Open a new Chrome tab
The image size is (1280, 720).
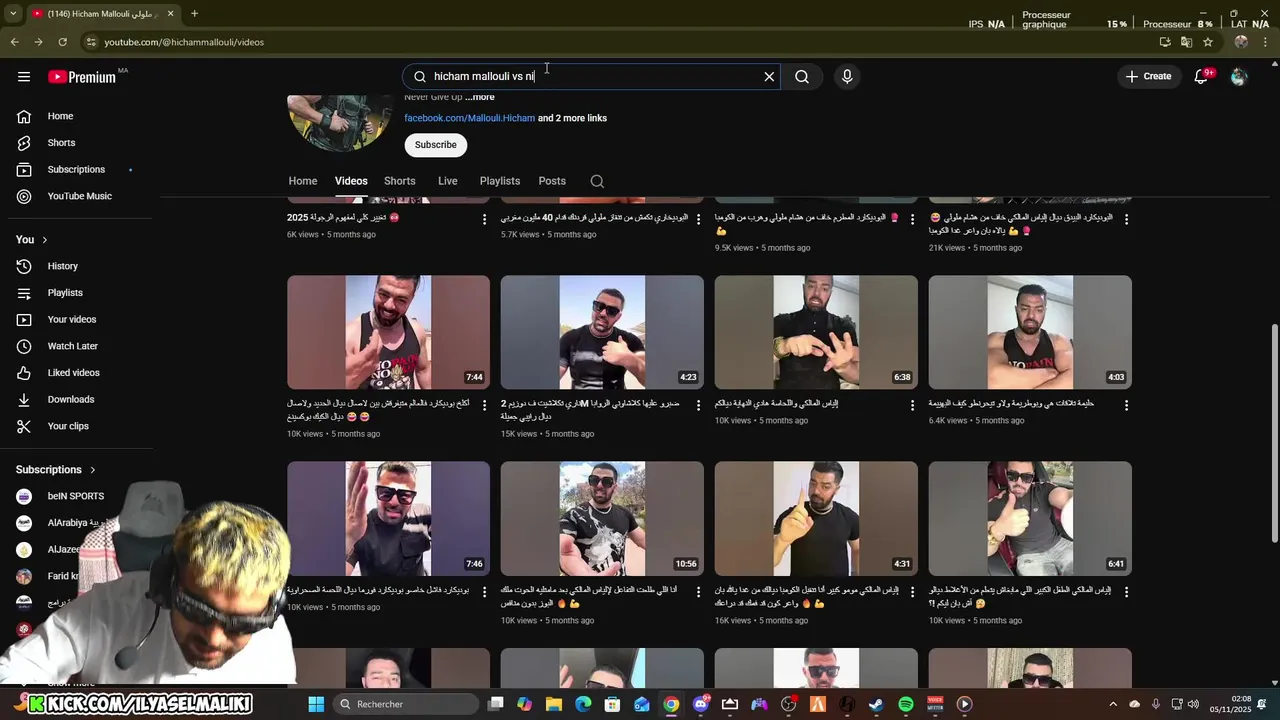point(194,14)
